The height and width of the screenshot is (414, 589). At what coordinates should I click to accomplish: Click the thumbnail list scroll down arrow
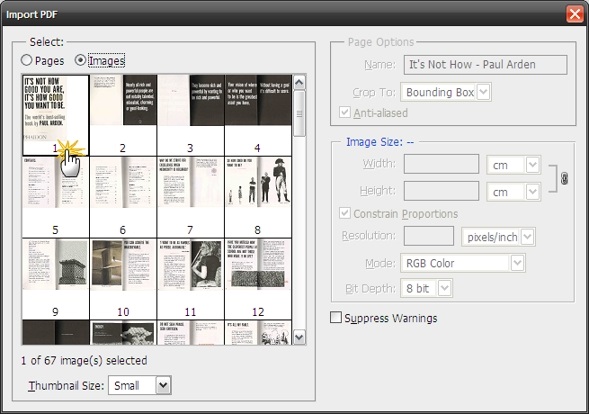pos(299,337)
